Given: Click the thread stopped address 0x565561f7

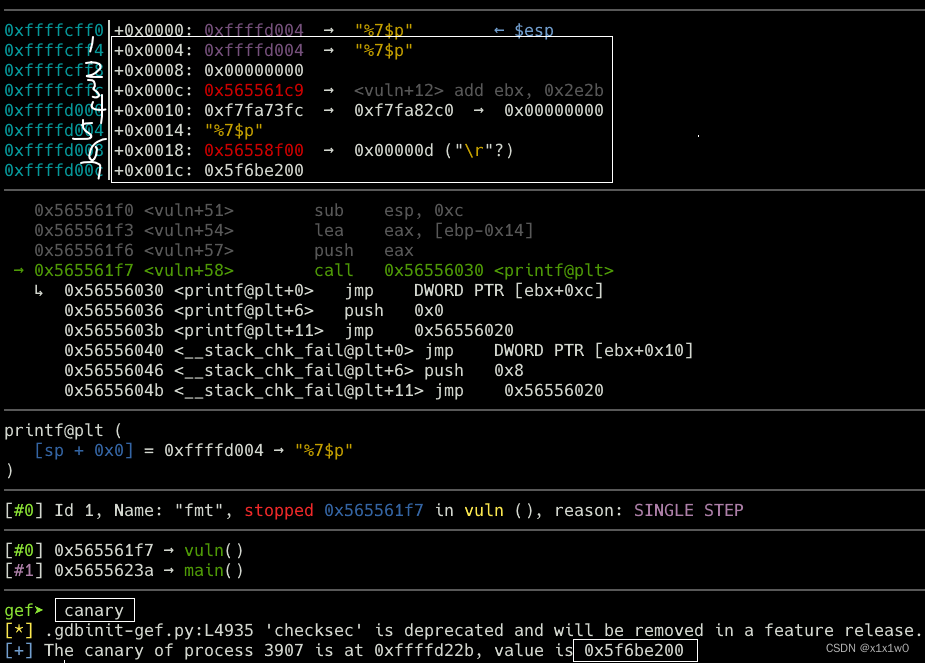Looking at the screenshot, I should [x=373, y=510].
